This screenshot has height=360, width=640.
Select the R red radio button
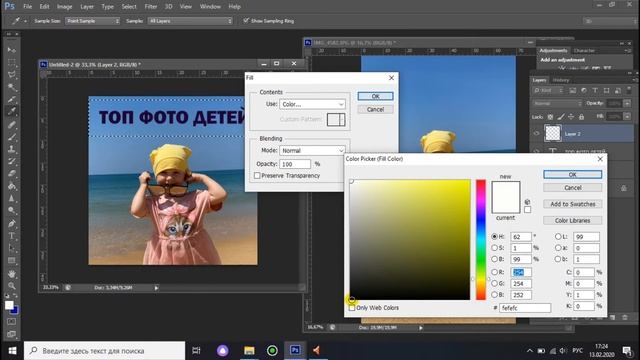495,272
